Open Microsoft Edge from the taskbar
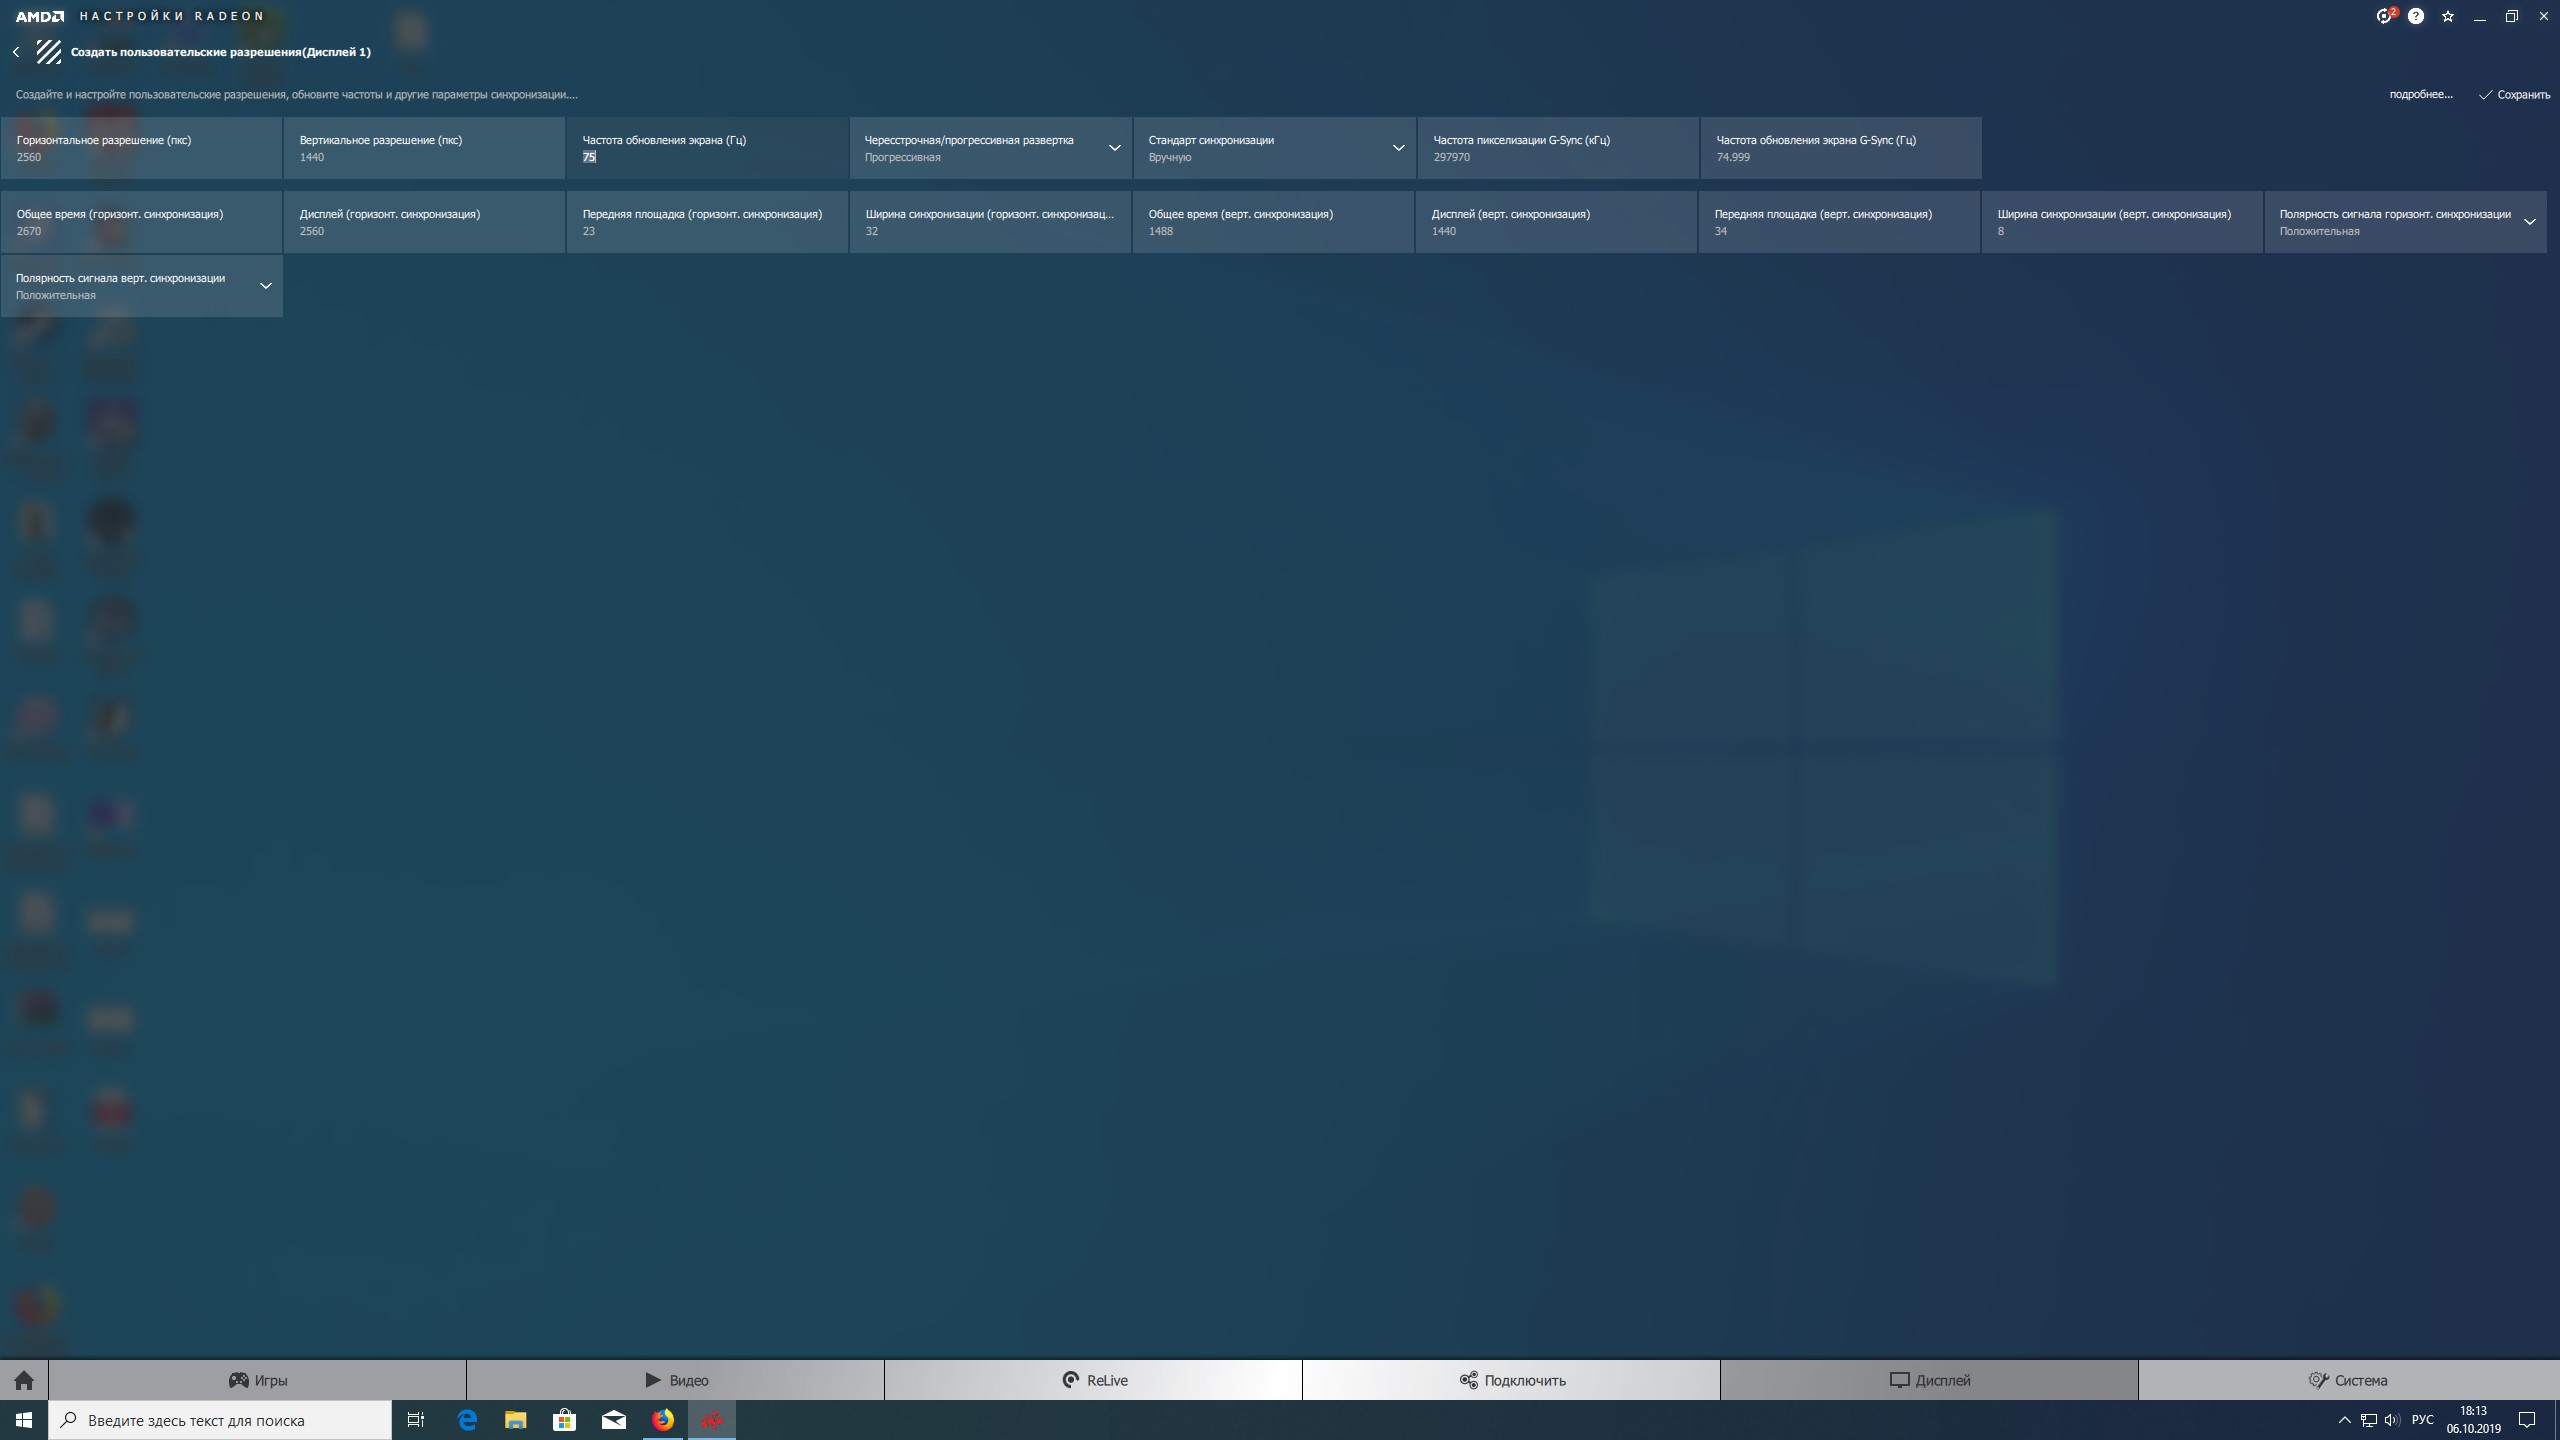The width and height of the screenshot is (2560, 1440). tap(467, 1420)
